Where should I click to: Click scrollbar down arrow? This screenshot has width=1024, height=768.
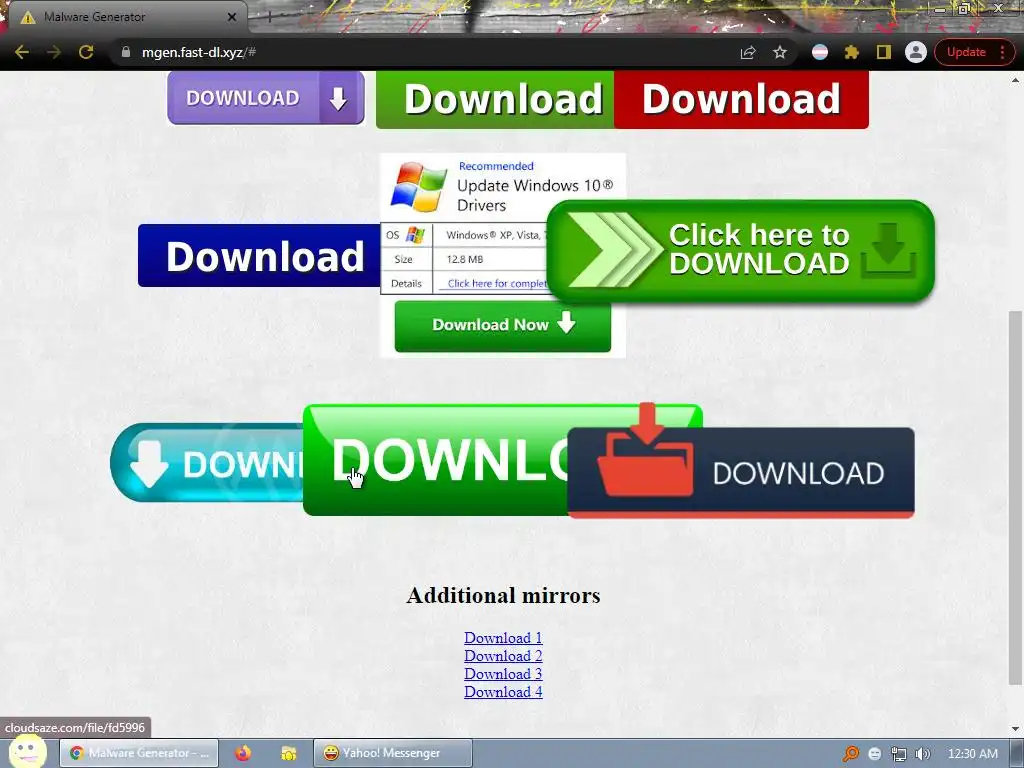point(1016,729)
